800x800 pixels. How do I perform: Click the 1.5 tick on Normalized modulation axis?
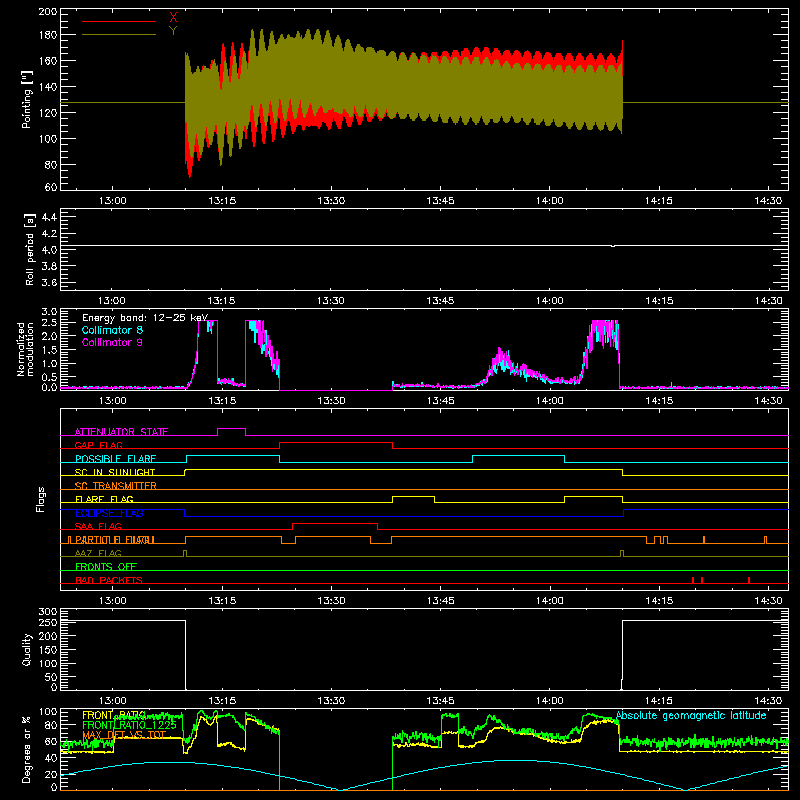(49, 349)
